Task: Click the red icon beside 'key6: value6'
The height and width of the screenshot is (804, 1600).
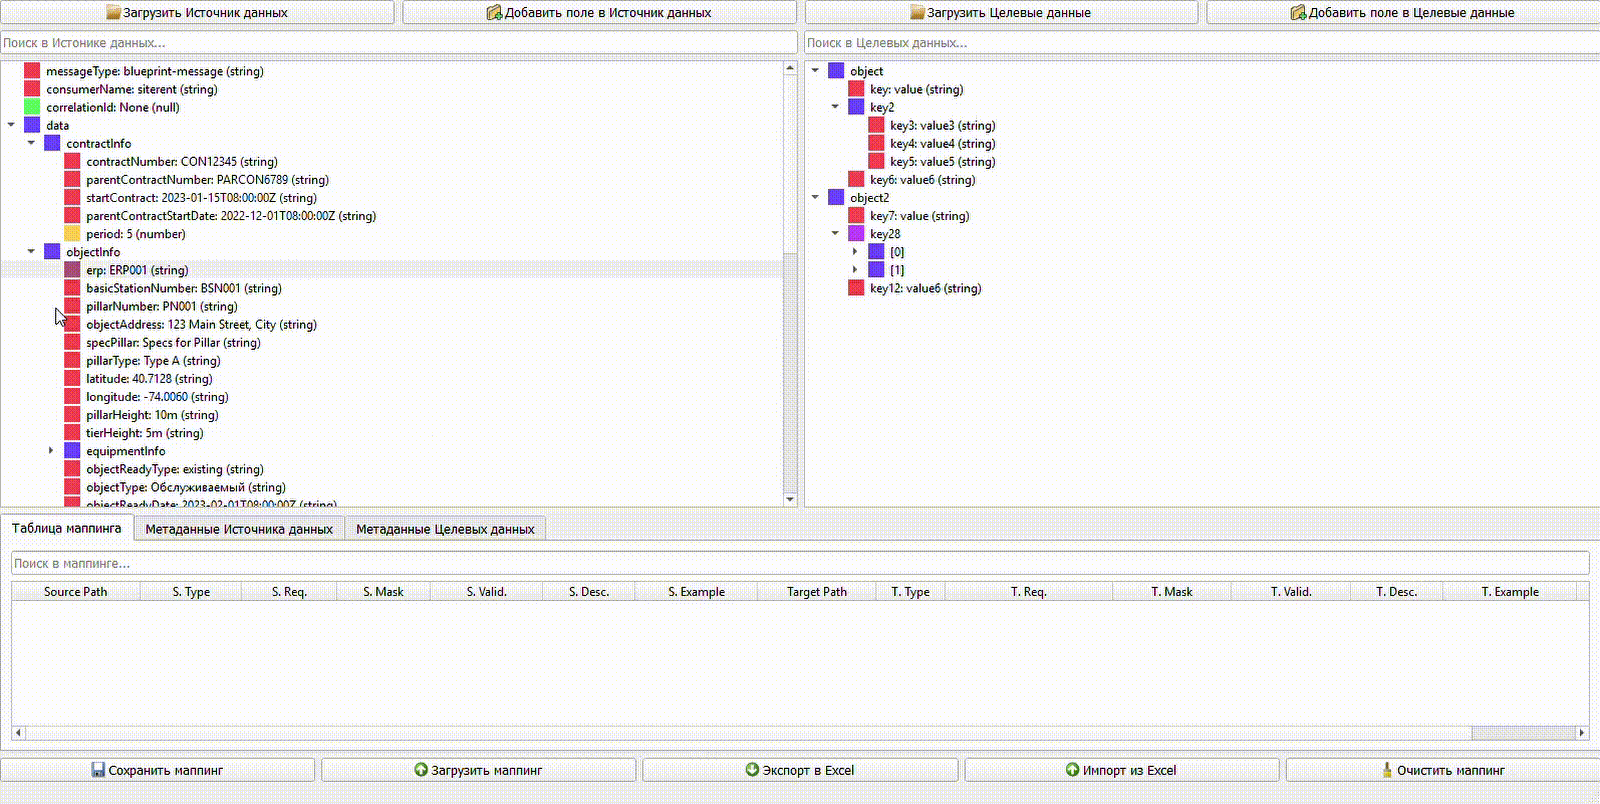Action: coord(856,179)
